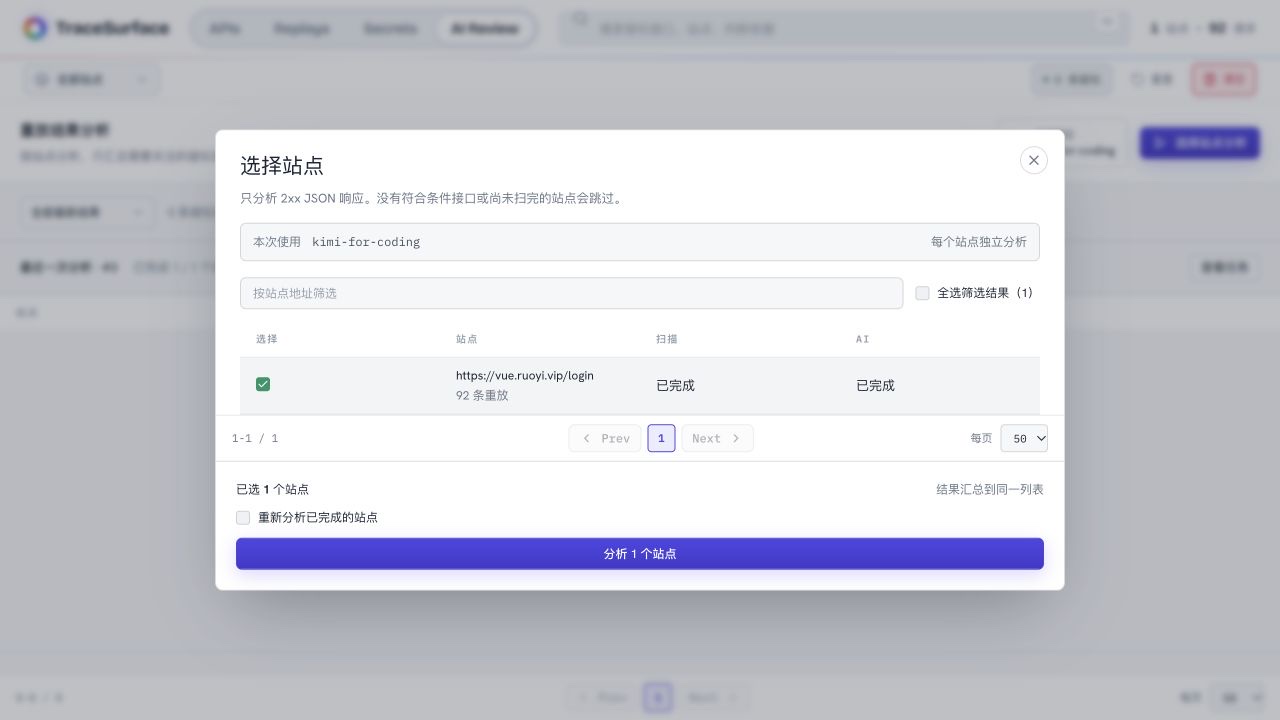Screen dimensions: 1280x720
Task: Toggle the 重新分析已完成的站点 checkbox
Action: coord(243,517)
